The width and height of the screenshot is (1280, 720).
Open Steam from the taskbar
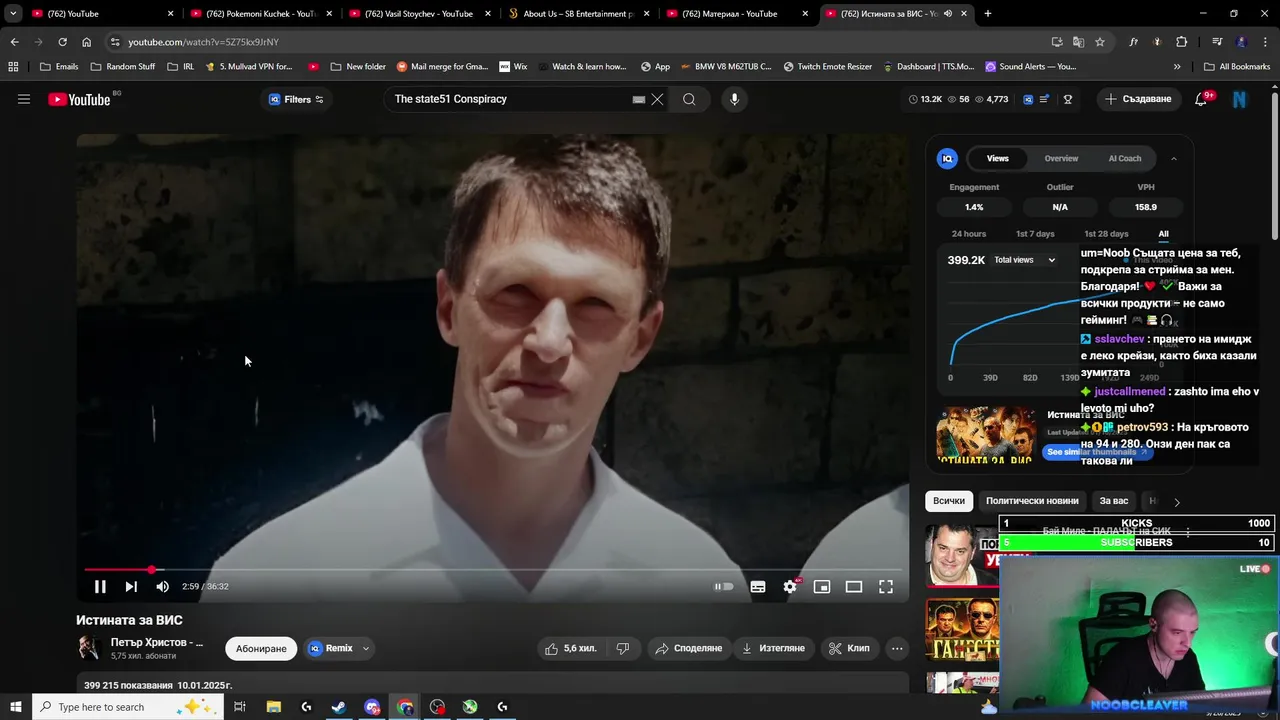[x=339, y=707]
